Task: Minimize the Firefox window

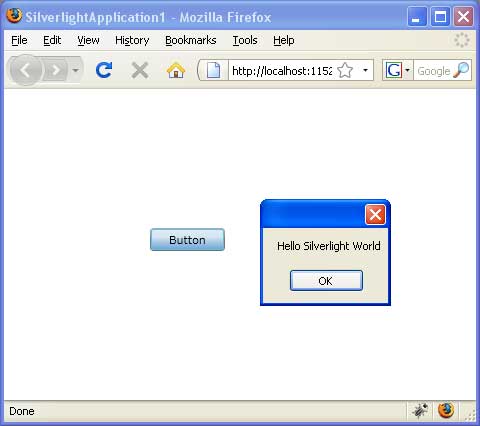Action: [x=417, y=16]
